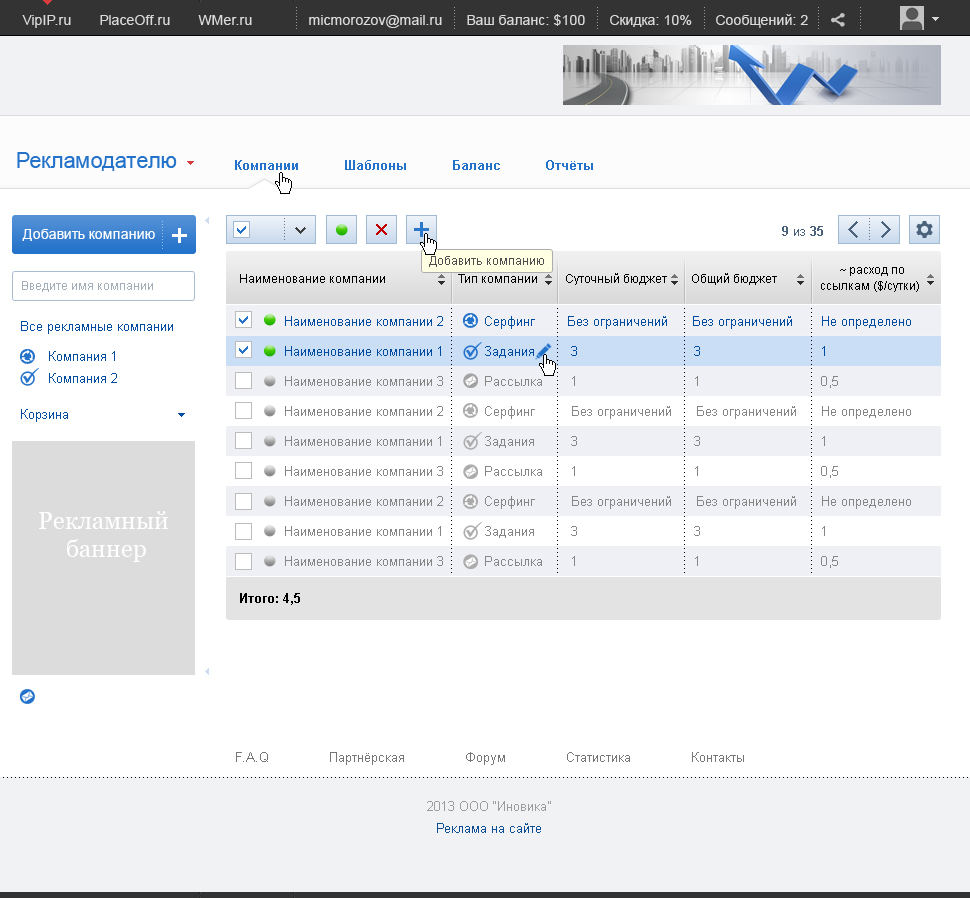
Task: Check the fourth row Наименование компании 2
Action: tap(243, 411)
